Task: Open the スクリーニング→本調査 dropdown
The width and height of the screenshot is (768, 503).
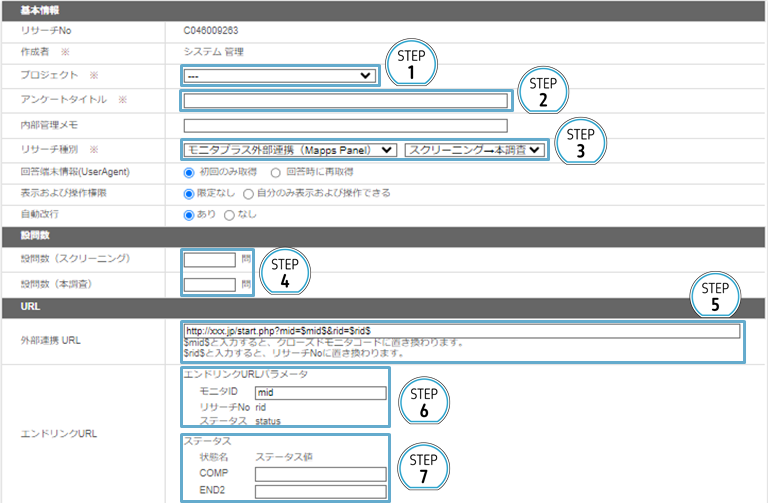Action: coord(475,150)
